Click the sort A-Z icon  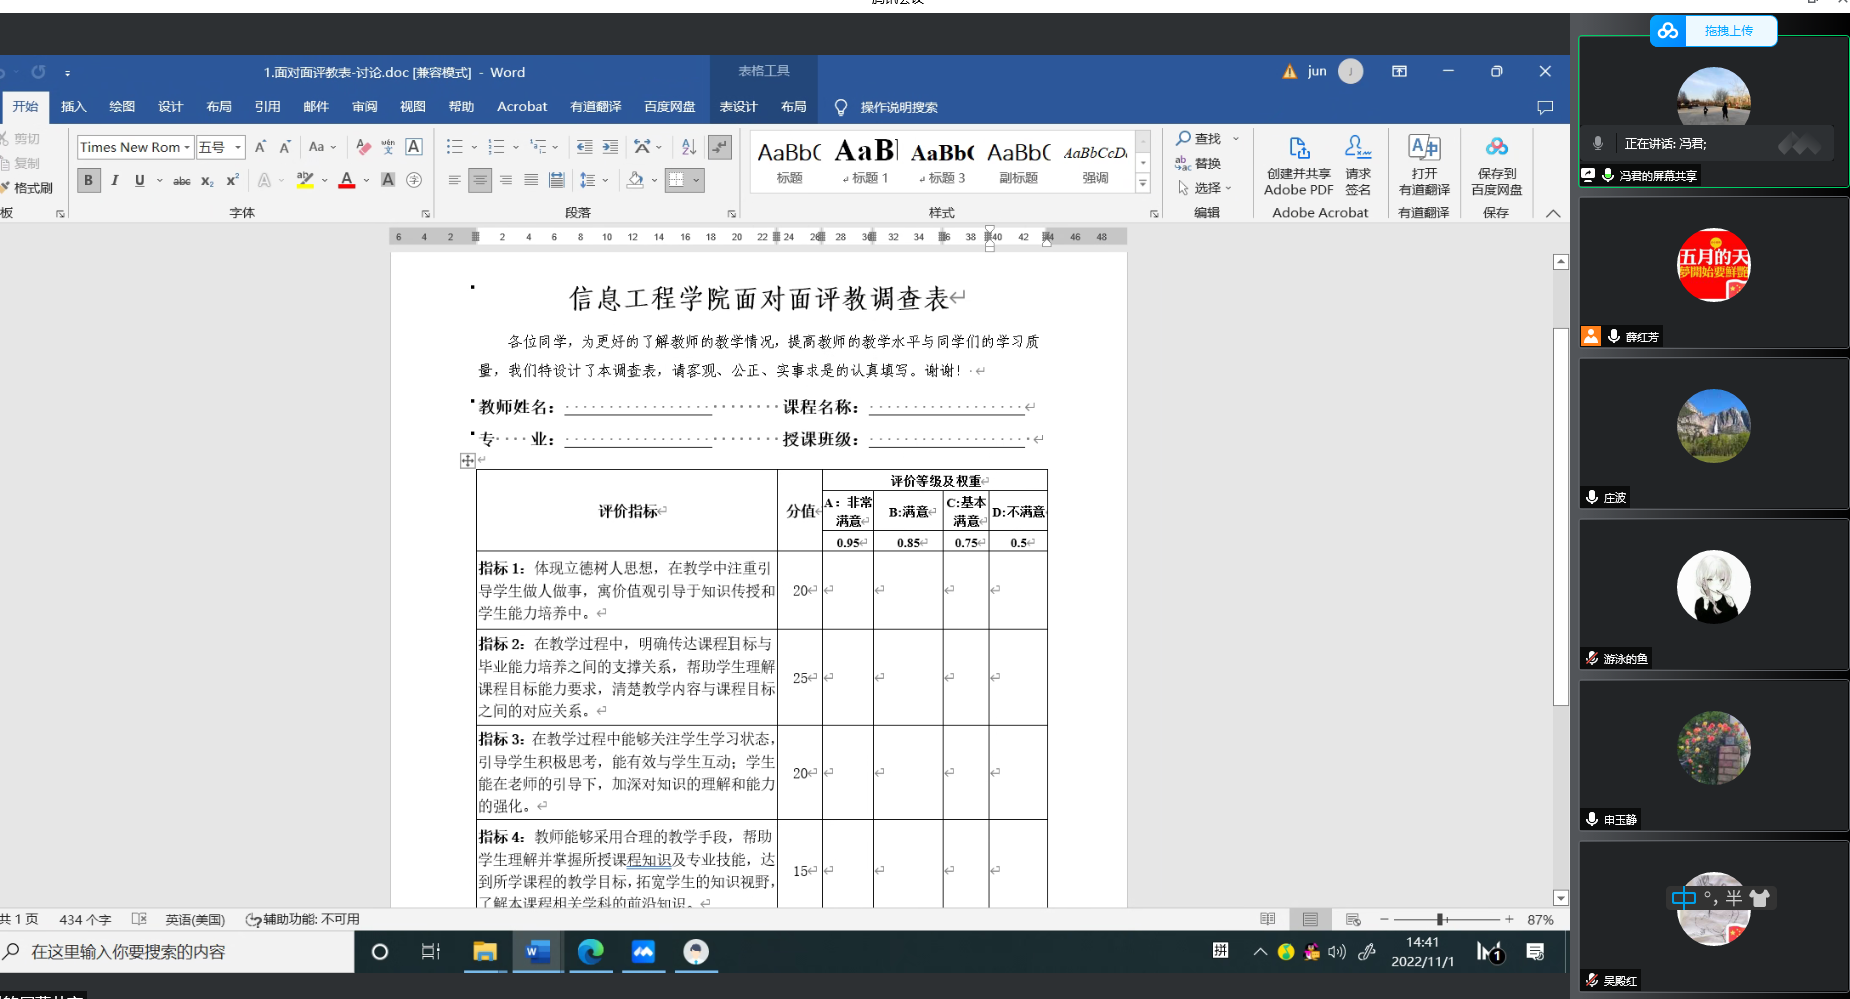coord(688,147)
